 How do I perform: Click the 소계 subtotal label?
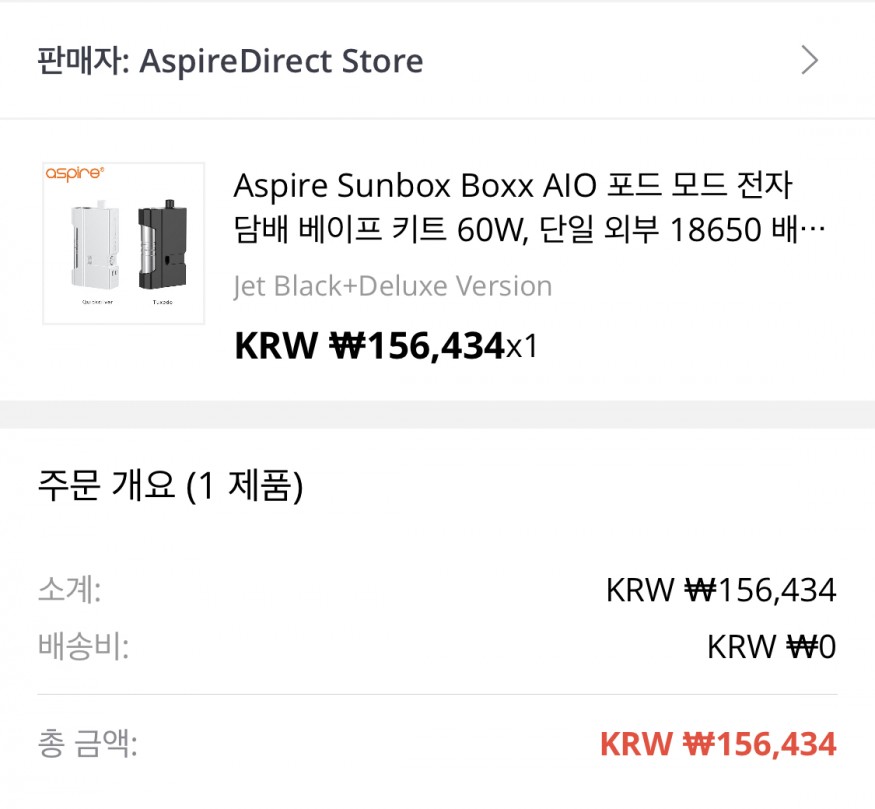69,590
